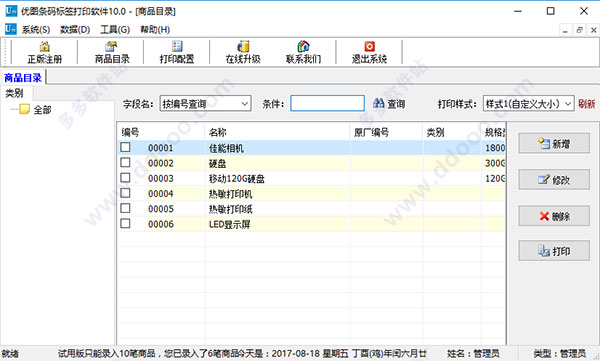Click the 原厂编号 column header
Viewport: 600px width, 361px height.
click(x=386, y=132)
